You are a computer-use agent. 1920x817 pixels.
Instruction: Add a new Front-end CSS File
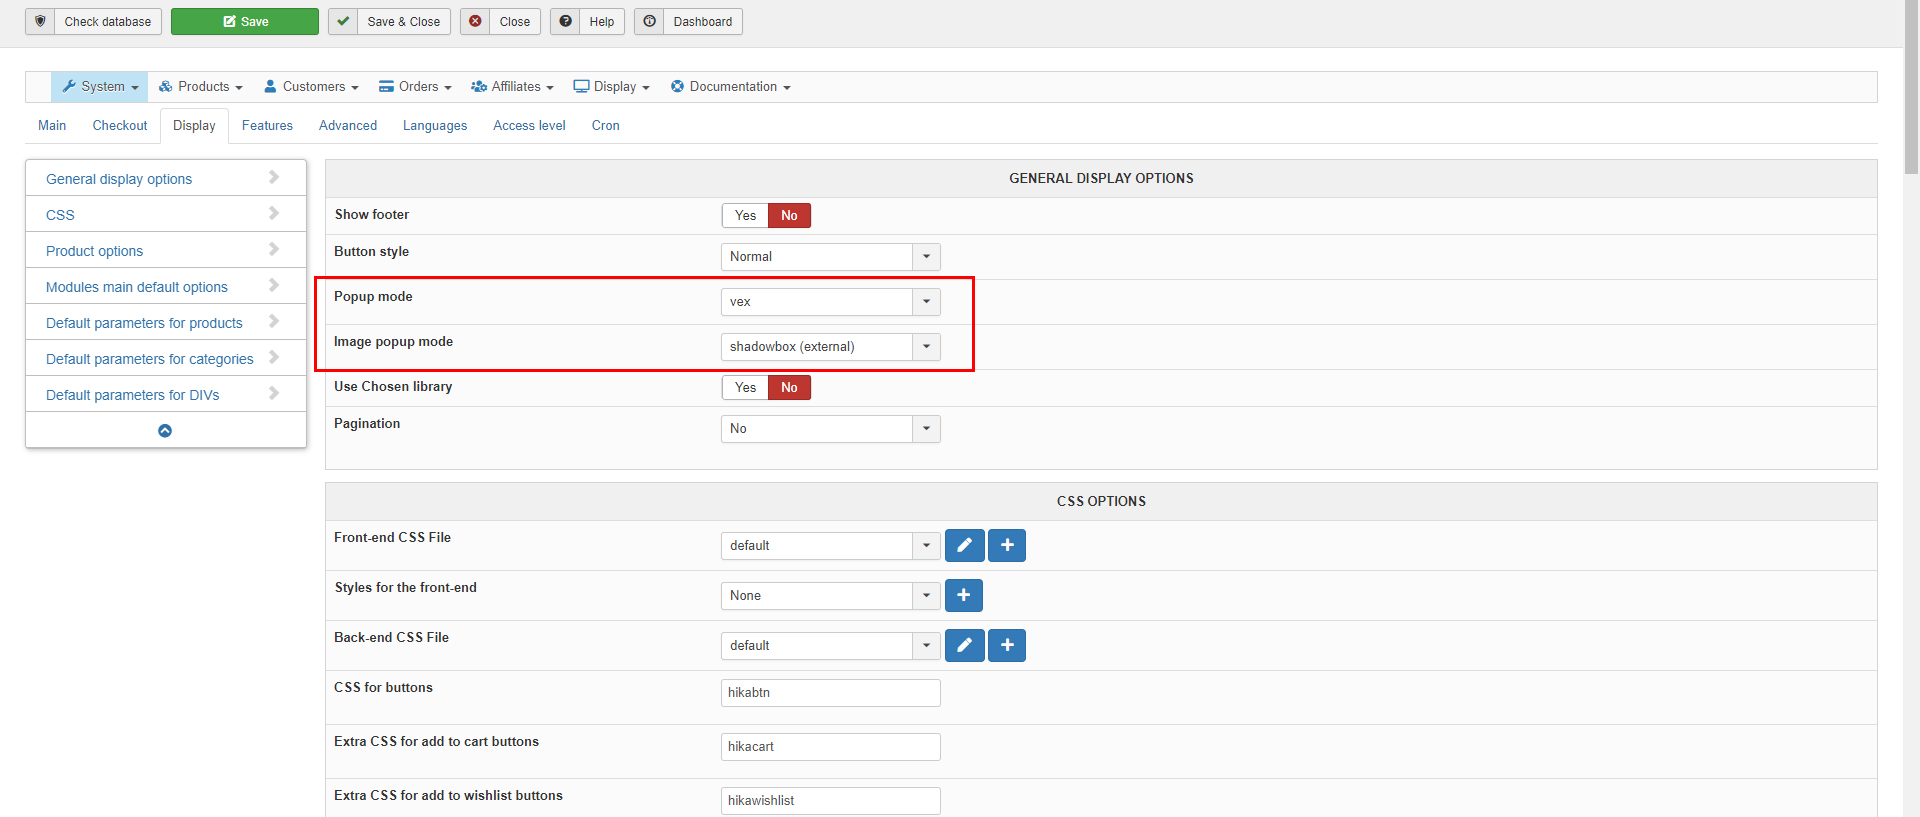point(1007,545)
